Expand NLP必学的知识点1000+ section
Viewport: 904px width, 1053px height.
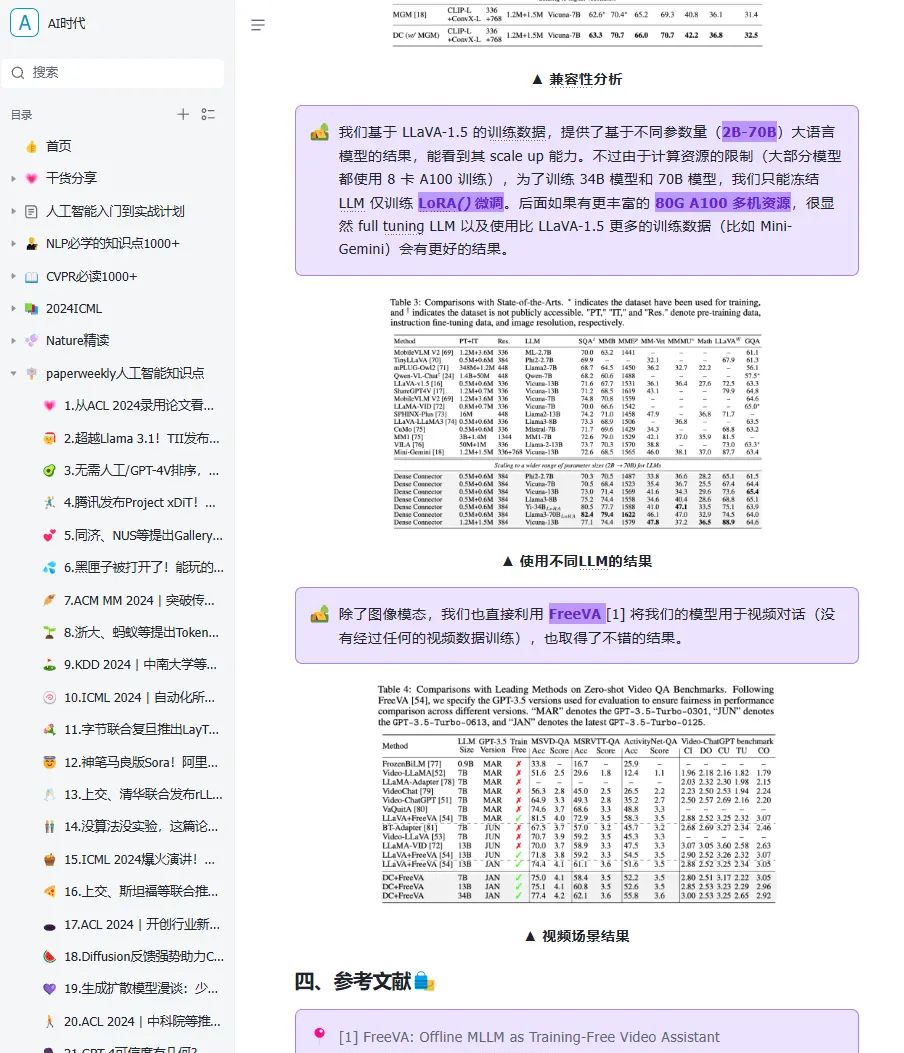point(14,244)
